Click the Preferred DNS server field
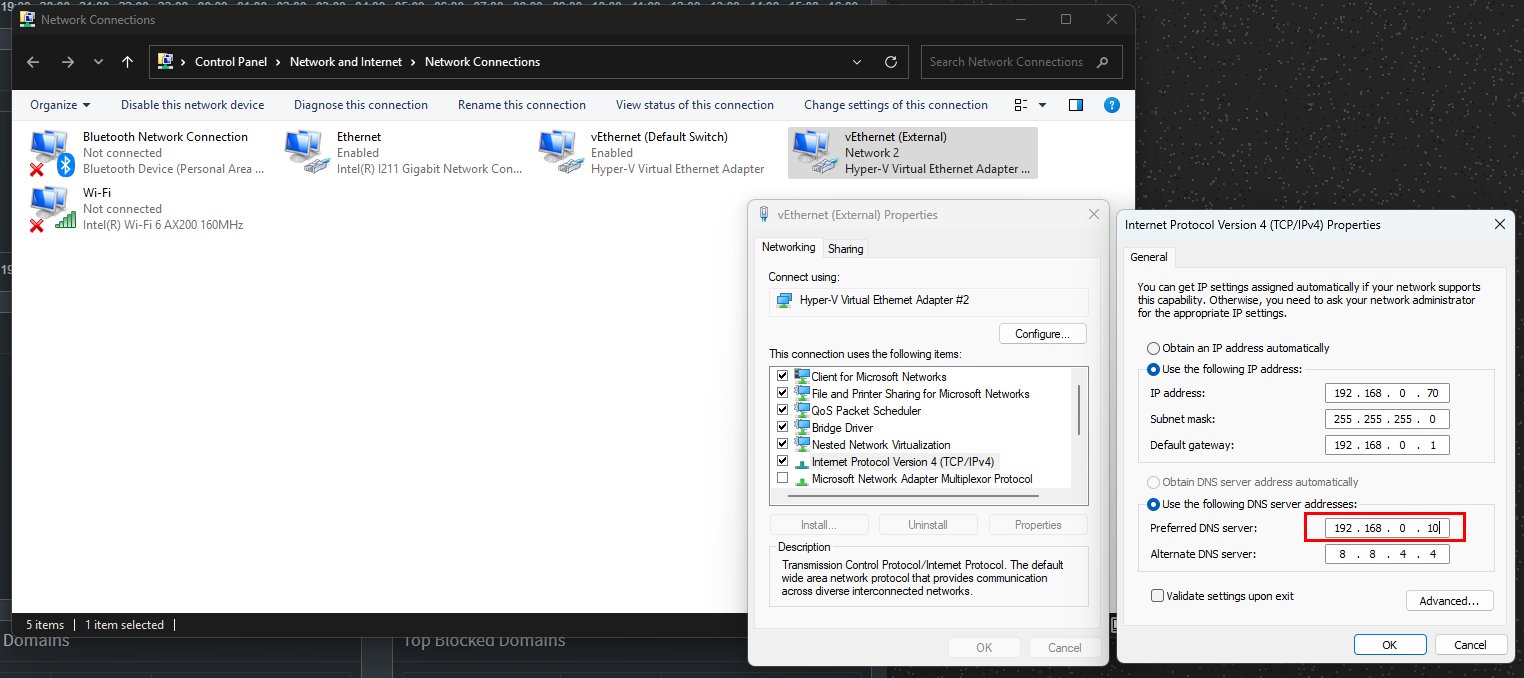 coord(1387,528)
